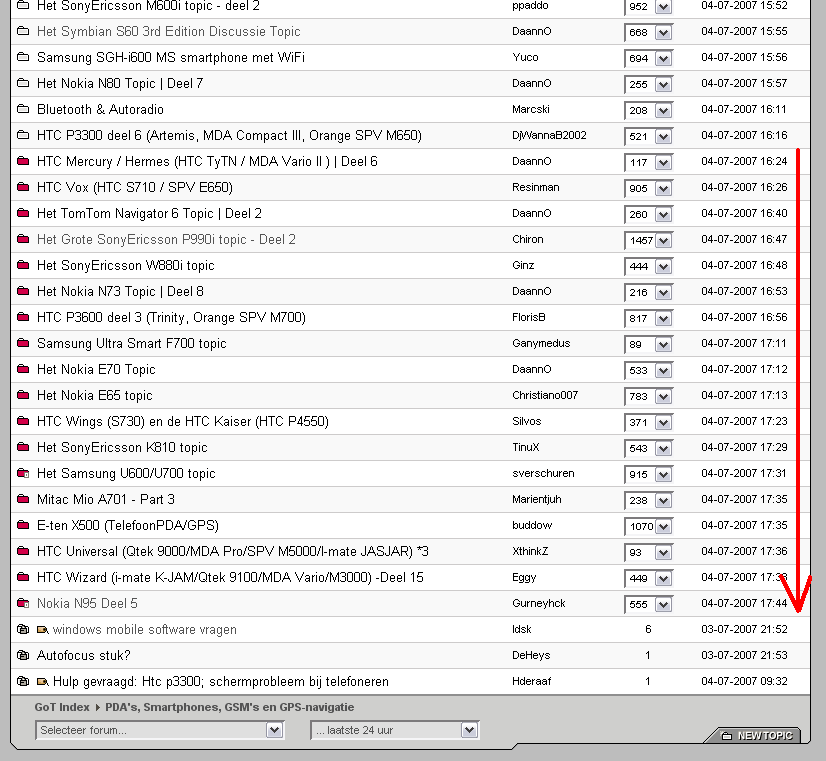The width and height of the screenshot is (826, 761).
Task: Click reply count 6 for windows mobile software vragen
Action: point(648,629)
